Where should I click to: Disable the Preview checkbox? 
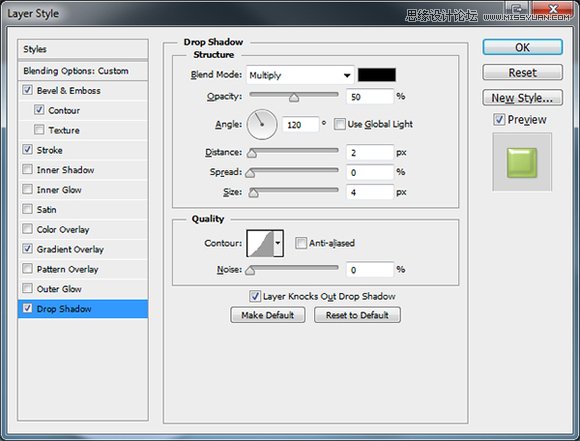tap(499, 119)
